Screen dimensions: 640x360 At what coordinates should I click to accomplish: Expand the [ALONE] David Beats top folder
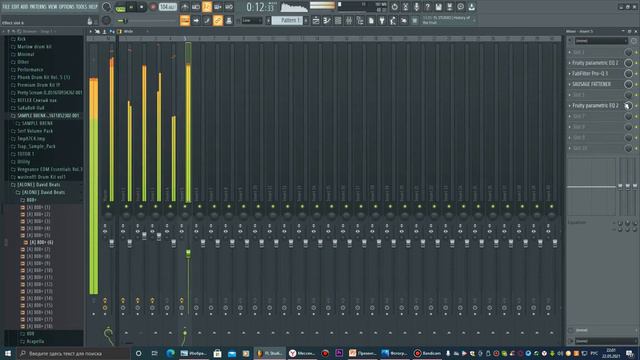click(38, 185)
